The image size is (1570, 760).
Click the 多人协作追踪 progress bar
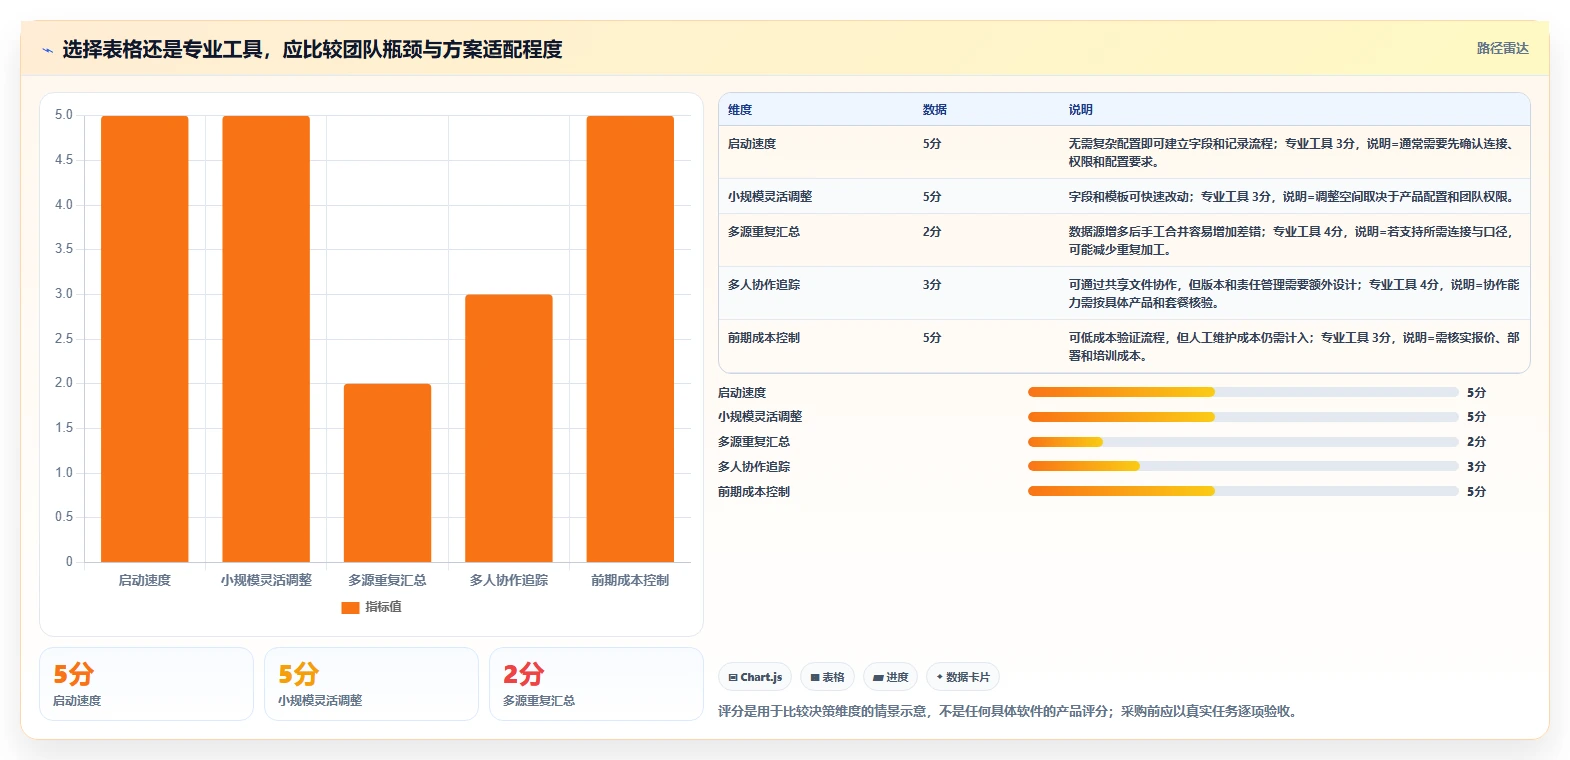pyautogui.click(x=1243, y=466)
